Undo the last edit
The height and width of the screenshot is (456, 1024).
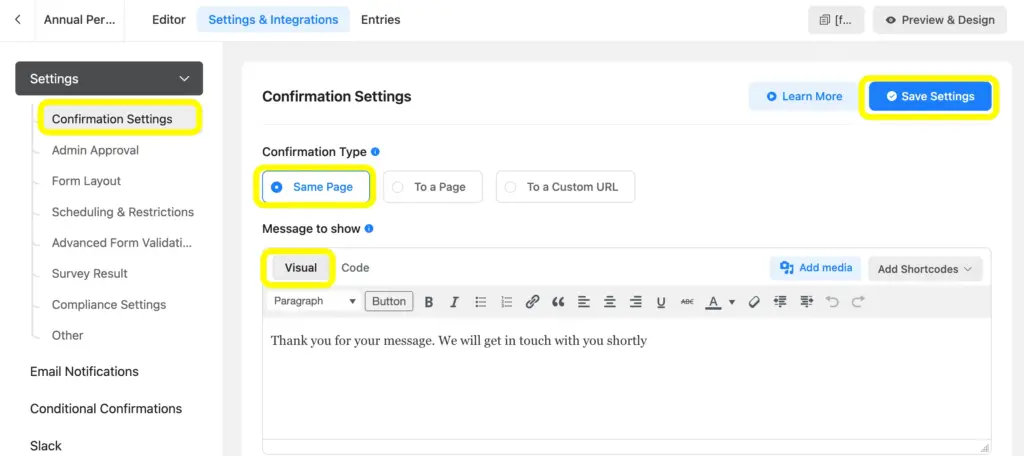pyautogui.click(x=832, y=302)
